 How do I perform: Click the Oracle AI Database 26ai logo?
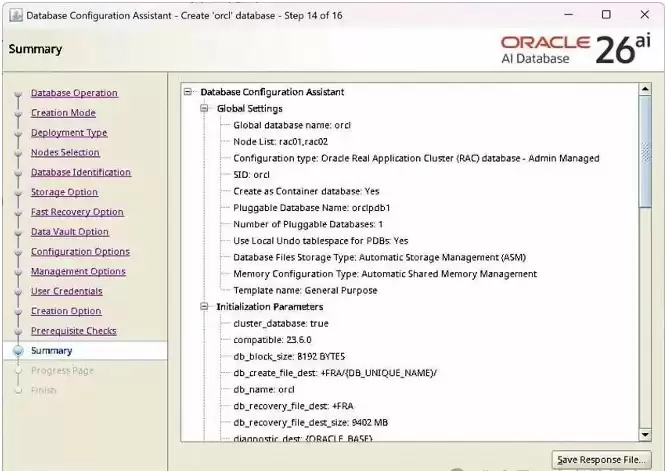pos(576,49)
